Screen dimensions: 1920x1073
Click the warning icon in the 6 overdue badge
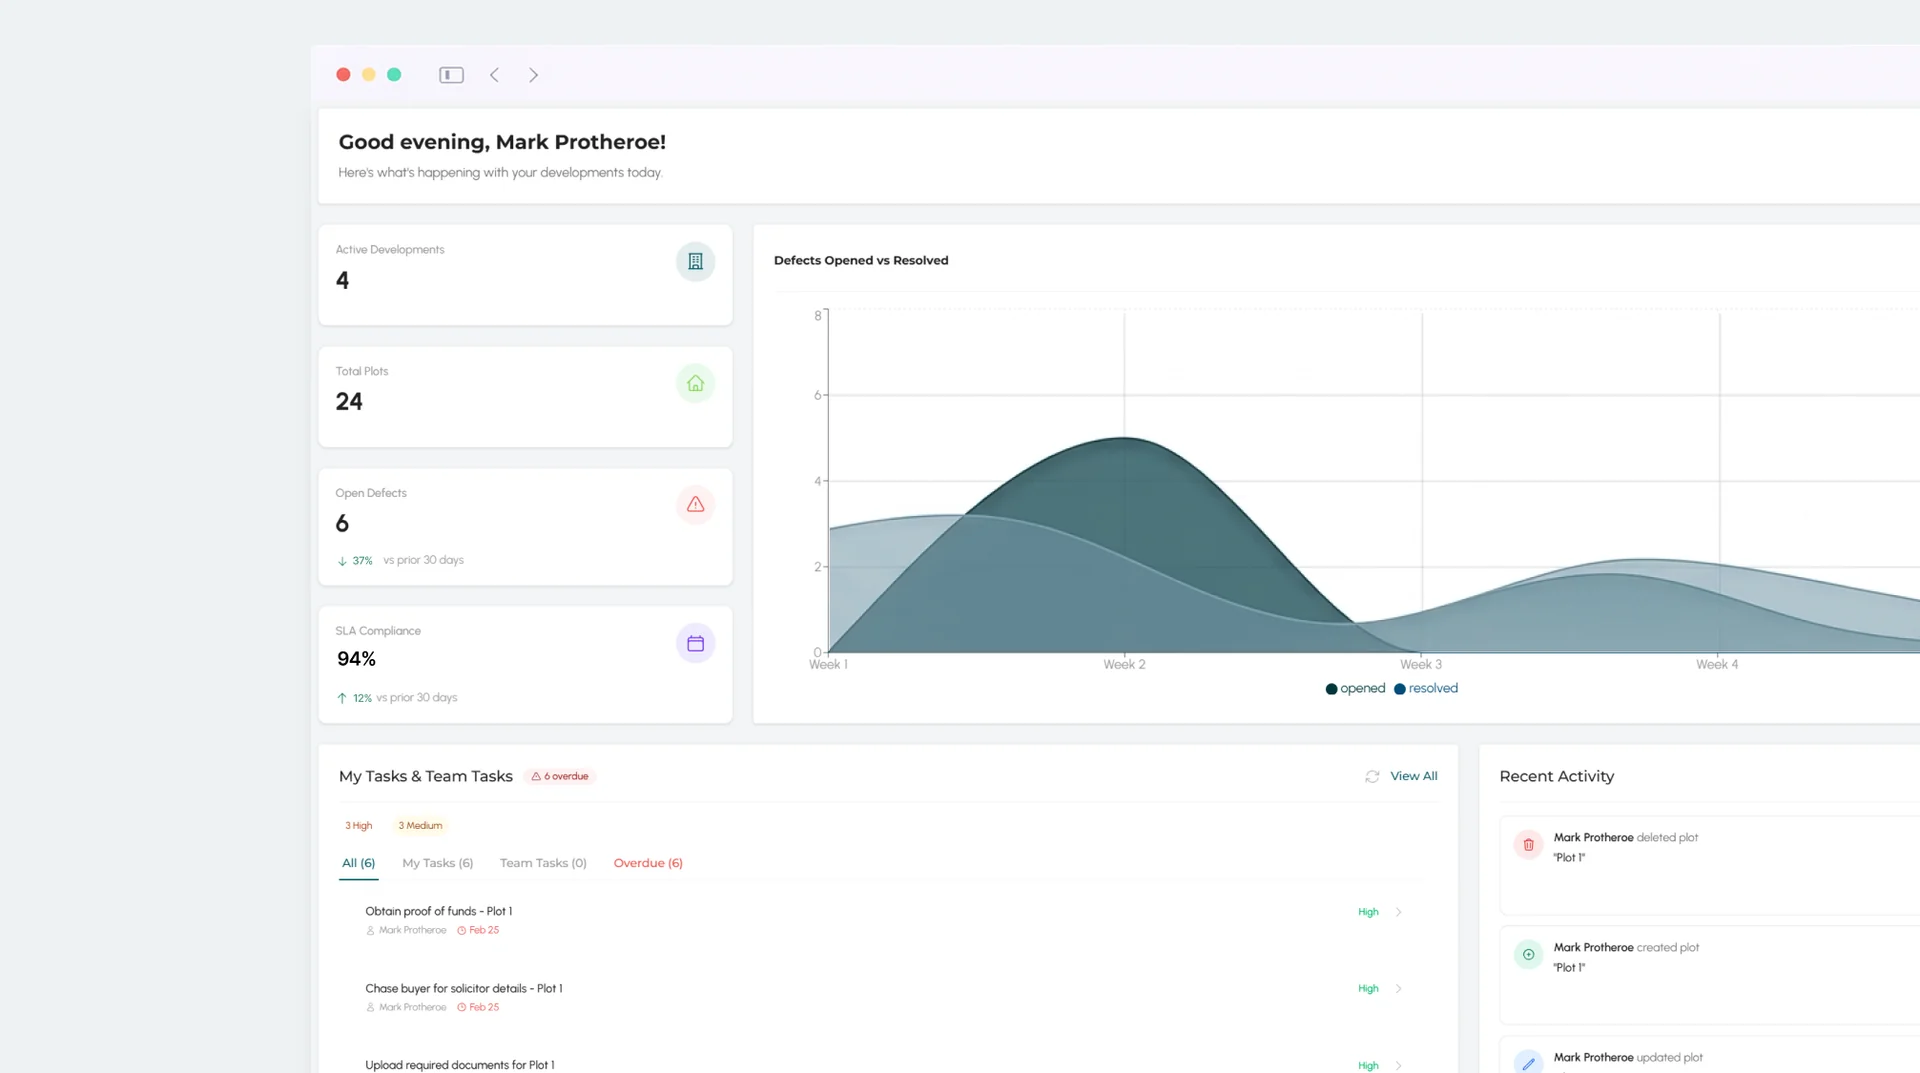click(x=536, y=777)
